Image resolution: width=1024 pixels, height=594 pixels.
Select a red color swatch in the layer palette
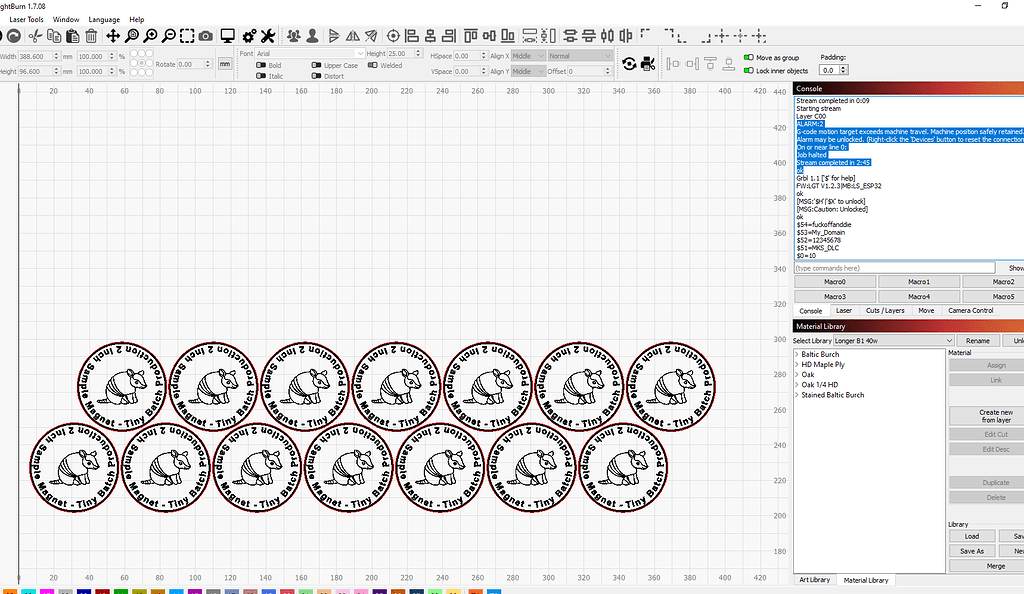102,590
